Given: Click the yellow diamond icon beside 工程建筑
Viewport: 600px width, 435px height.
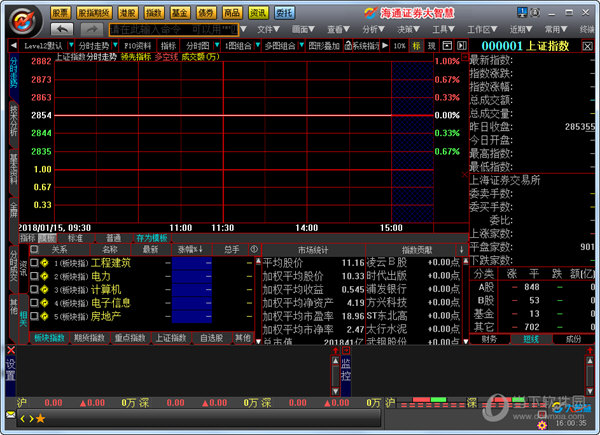Looking at the screenshot, I should (x=44, y=262).
